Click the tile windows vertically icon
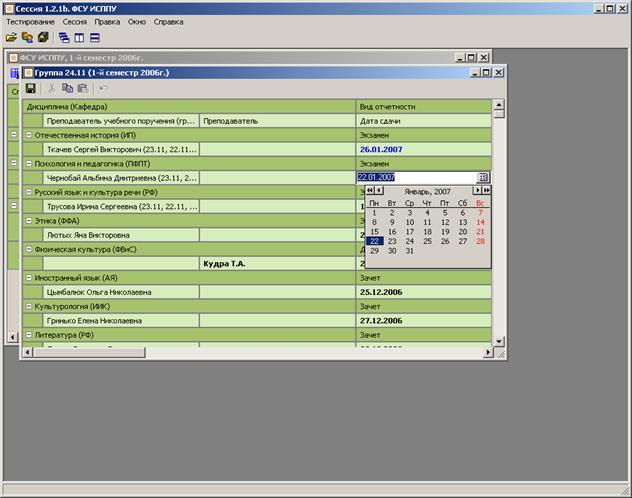The width and height of the screenshot is (632, 498). [79, 37]
